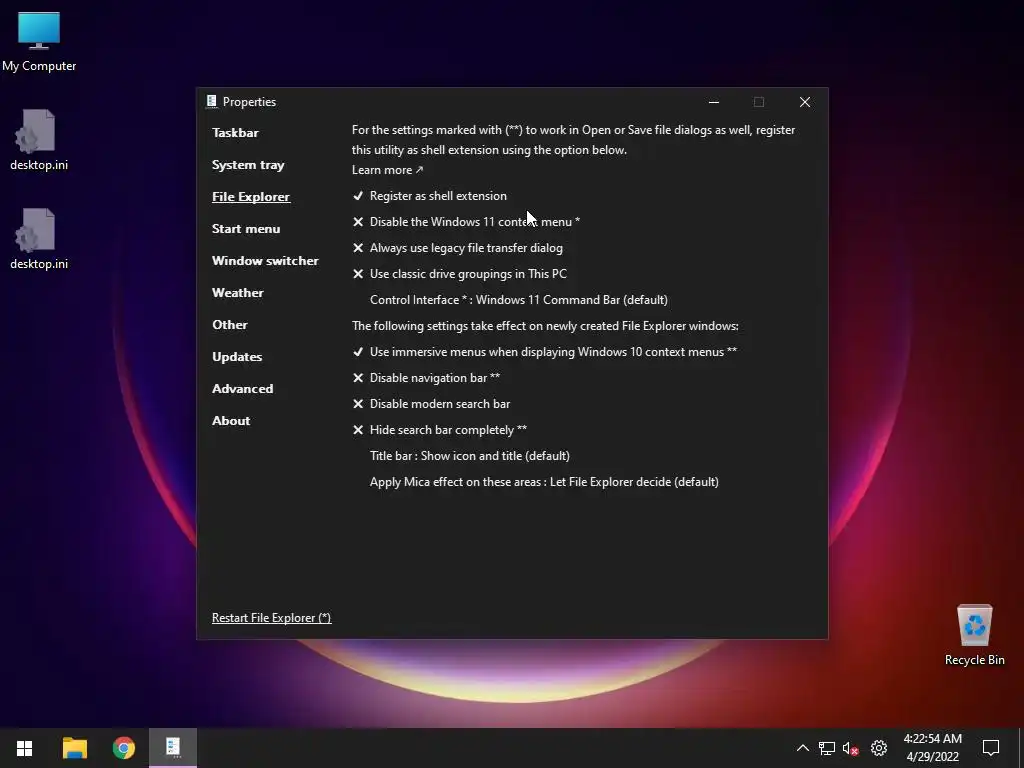Screen dimensions: 1024x768
Task: Open the Title bar display dropdown
Action: [470, 456]
